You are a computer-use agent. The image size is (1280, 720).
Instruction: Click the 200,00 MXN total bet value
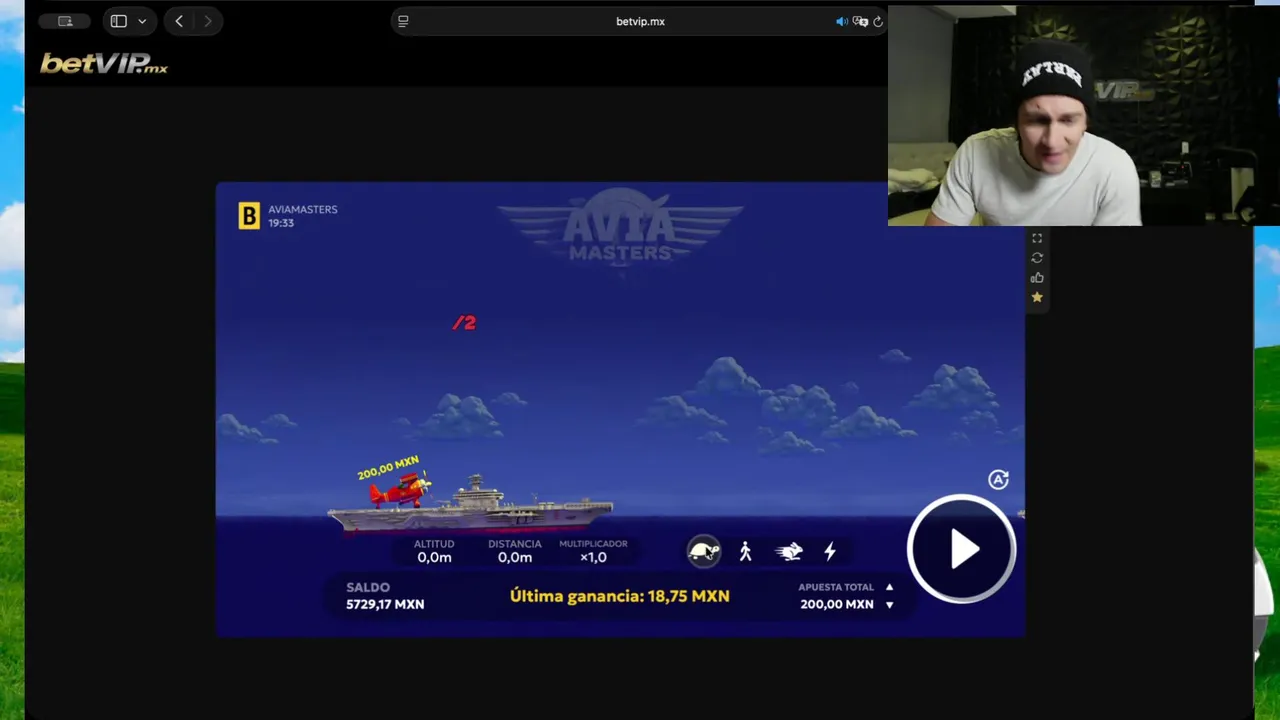pos(837,604)
